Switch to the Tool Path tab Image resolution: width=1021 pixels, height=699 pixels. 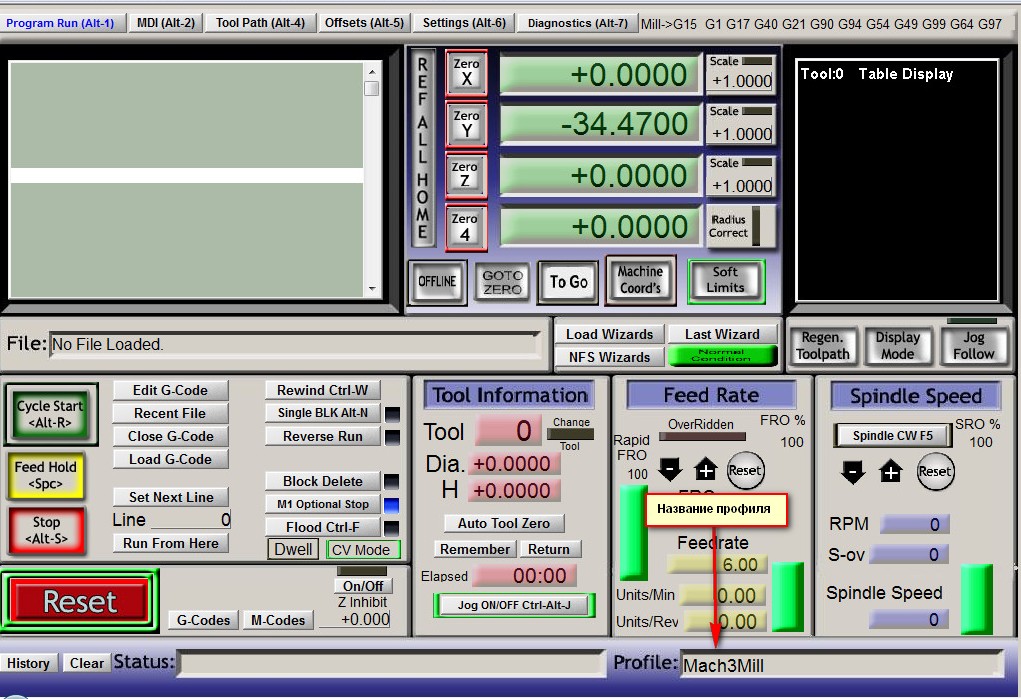(260, 23)
